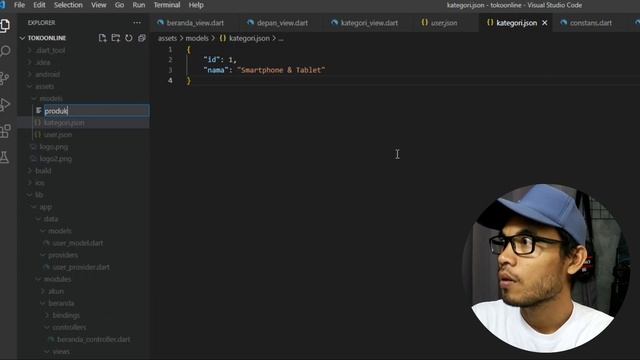Open the View menu
640x360 pixels.
98,5
